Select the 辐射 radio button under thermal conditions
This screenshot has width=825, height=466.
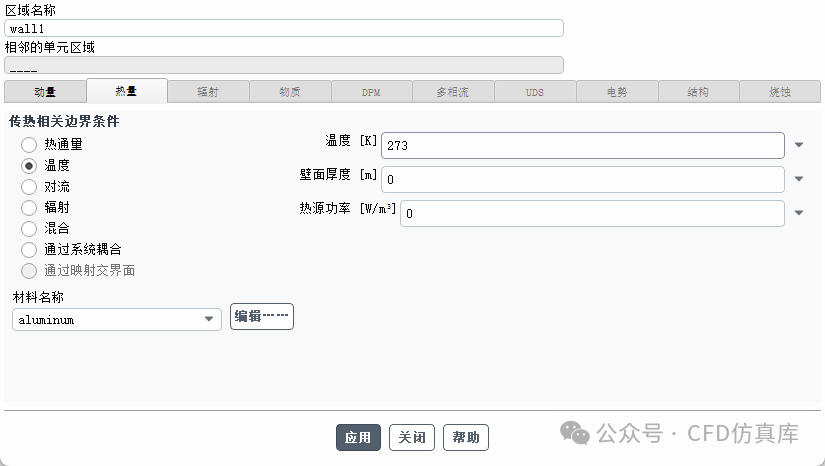pos(29,208)
